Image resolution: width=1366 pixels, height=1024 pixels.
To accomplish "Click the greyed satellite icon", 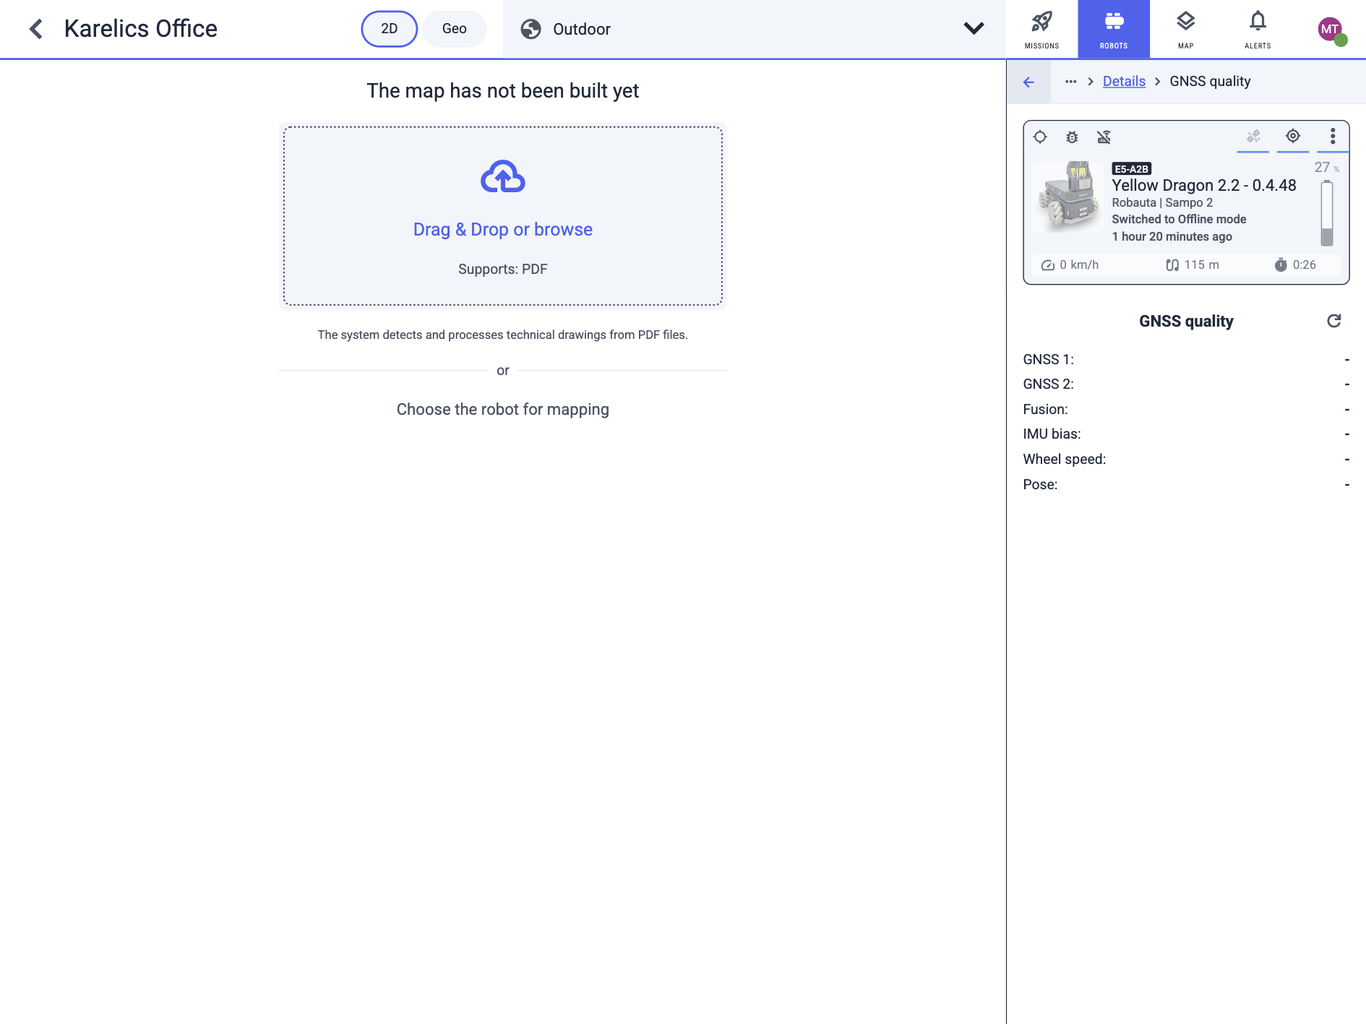I will (x=1253, y=136).
